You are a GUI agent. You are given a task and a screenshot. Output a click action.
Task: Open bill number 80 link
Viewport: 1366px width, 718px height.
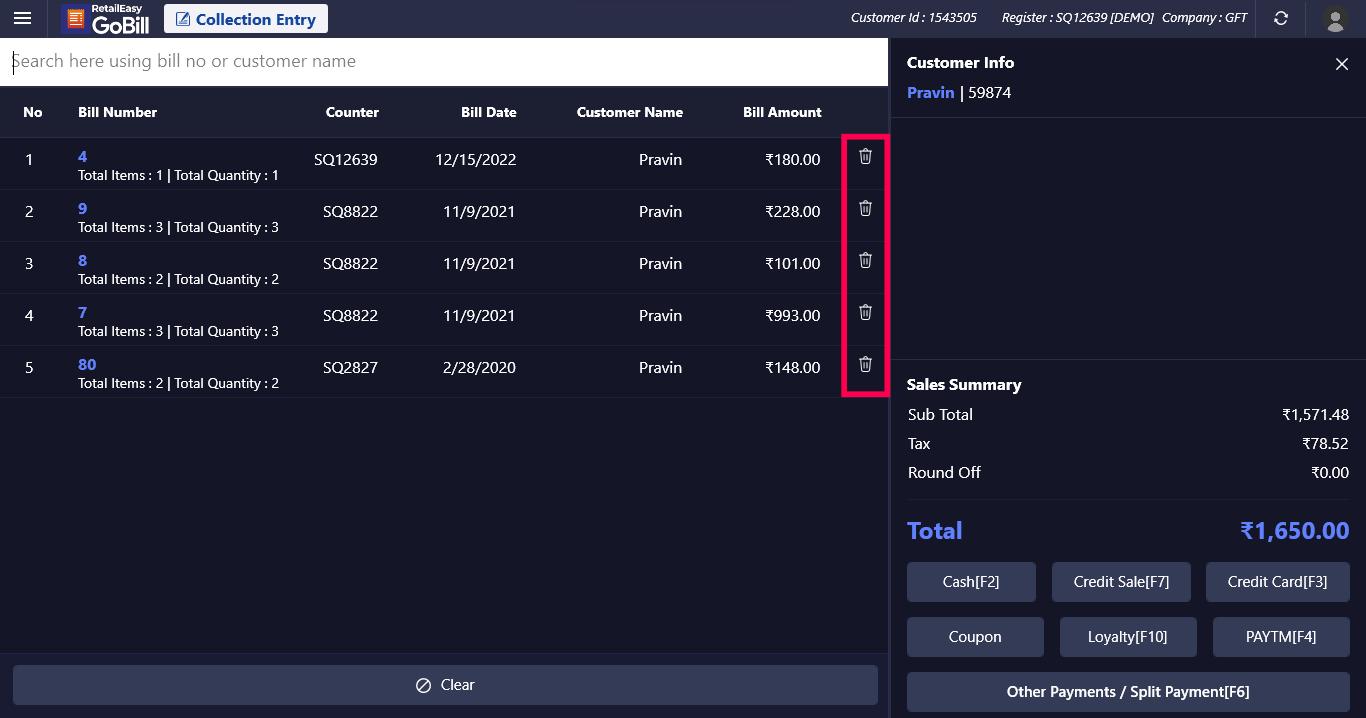click(x=87, y=364)
